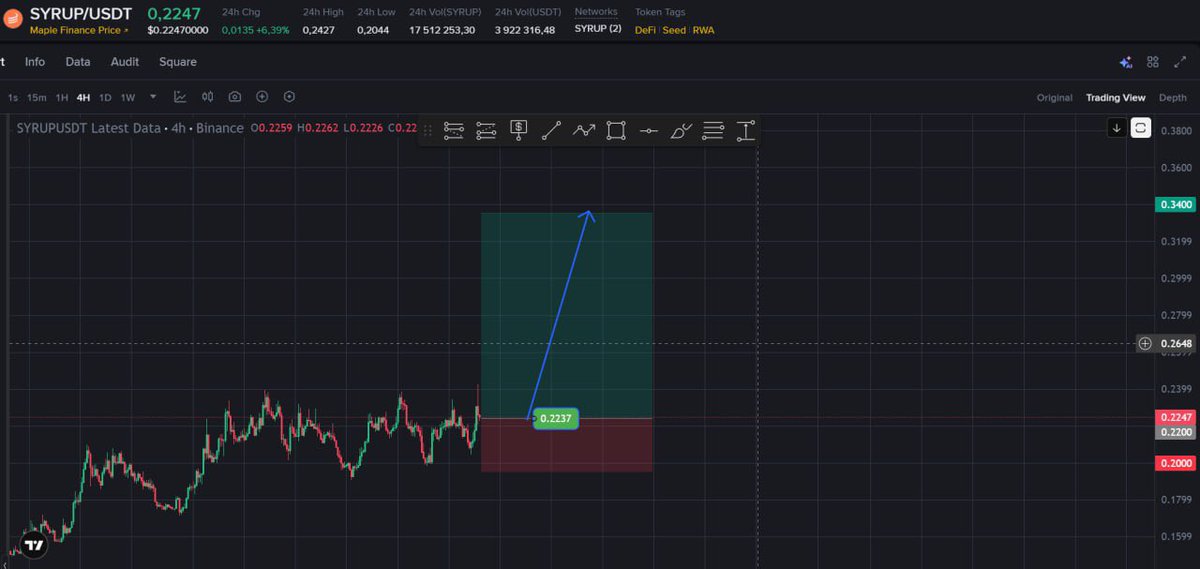Click the 24h Low value 0,2044

373,30
